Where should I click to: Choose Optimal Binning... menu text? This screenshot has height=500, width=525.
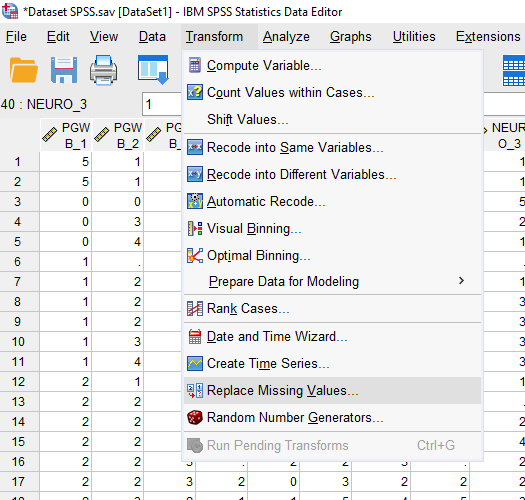pos(258,256)
